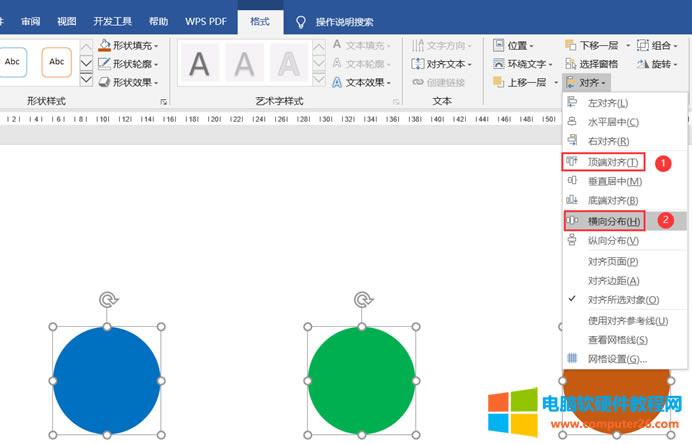Click Align Text (对齐文本) icon
Screen dimensions: 692x444
[417, 64]
